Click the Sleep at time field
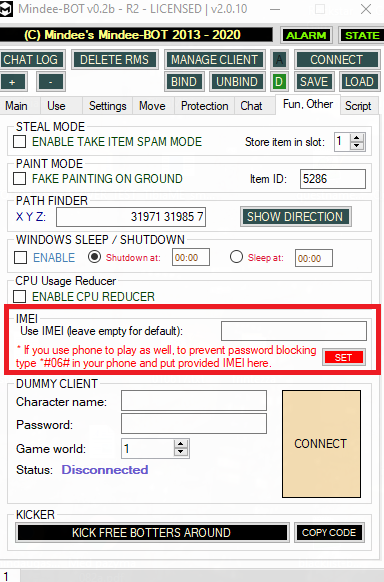384x582 pixels. [314, 258]
